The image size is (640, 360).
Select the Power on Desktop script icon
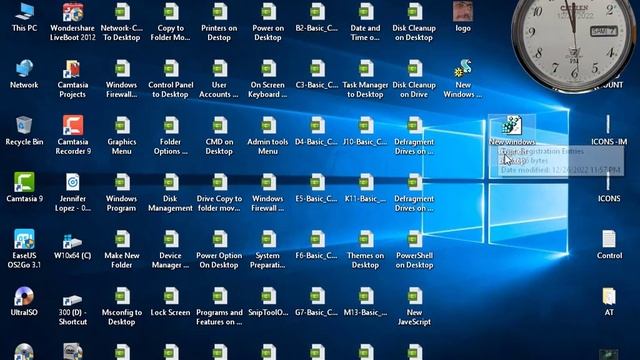tap(268, 12)
